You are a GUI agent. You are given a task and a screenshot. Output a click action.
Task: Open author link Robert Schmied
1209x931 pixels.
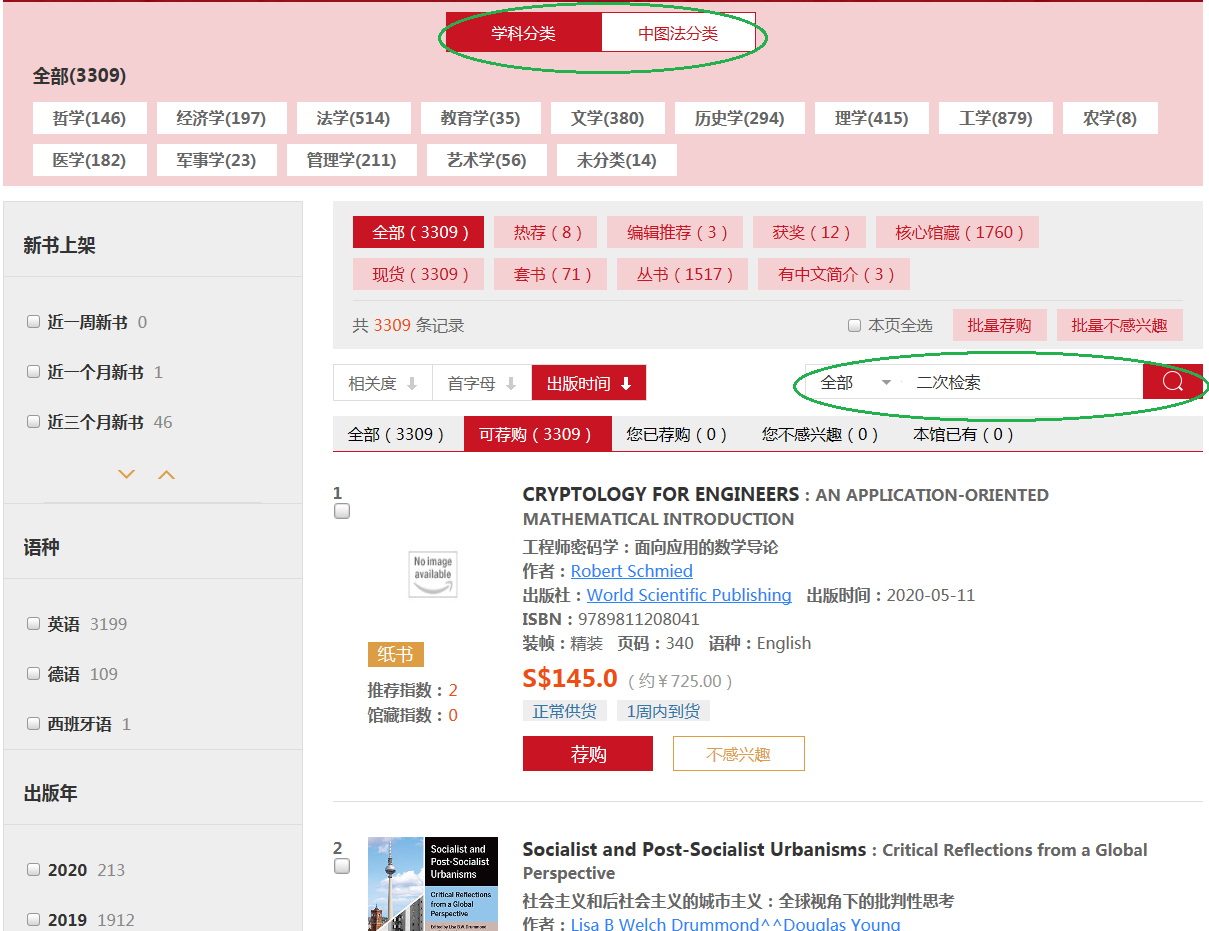coord(631,571)
